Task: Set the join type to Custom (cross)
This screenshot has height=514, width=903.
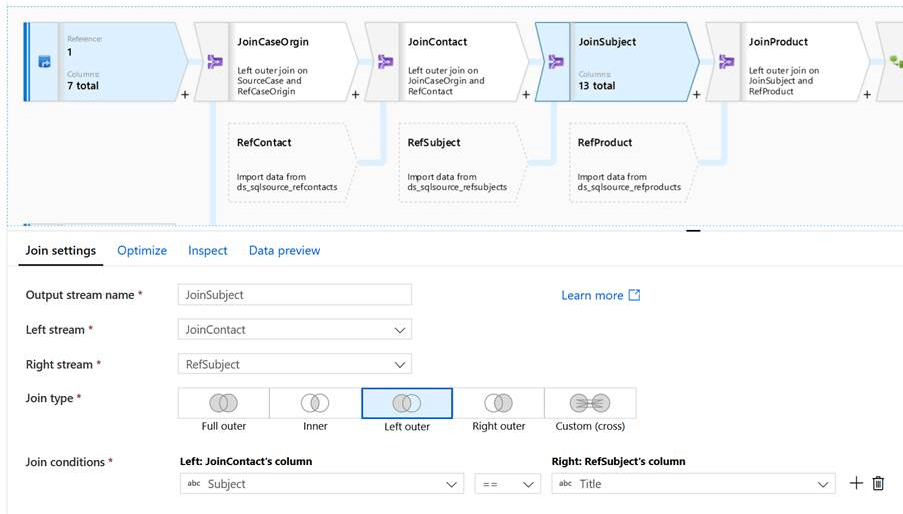Action: [x=589, y=403]
